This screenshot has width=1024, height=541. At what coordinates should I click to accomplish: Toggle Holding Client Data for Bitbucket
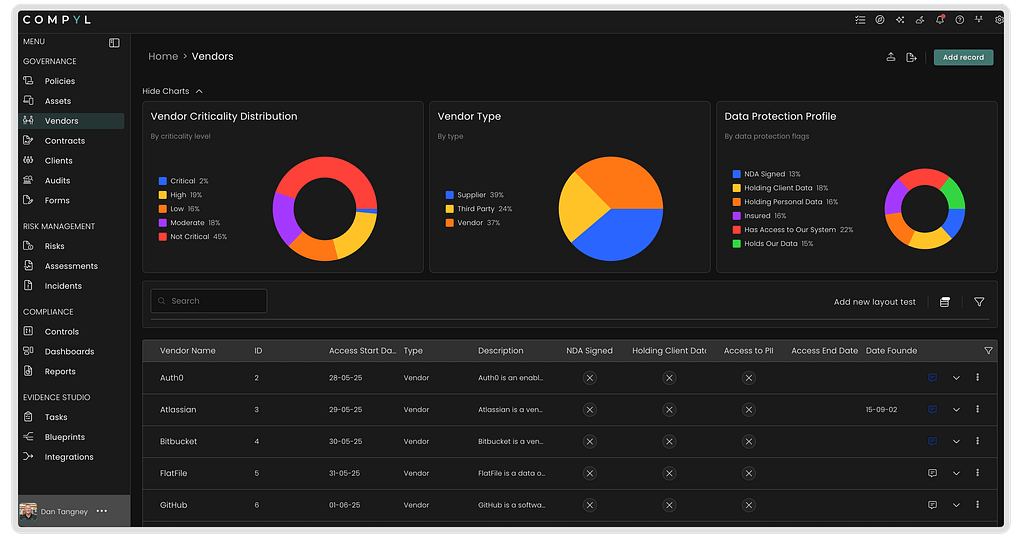tap(669, 441)
